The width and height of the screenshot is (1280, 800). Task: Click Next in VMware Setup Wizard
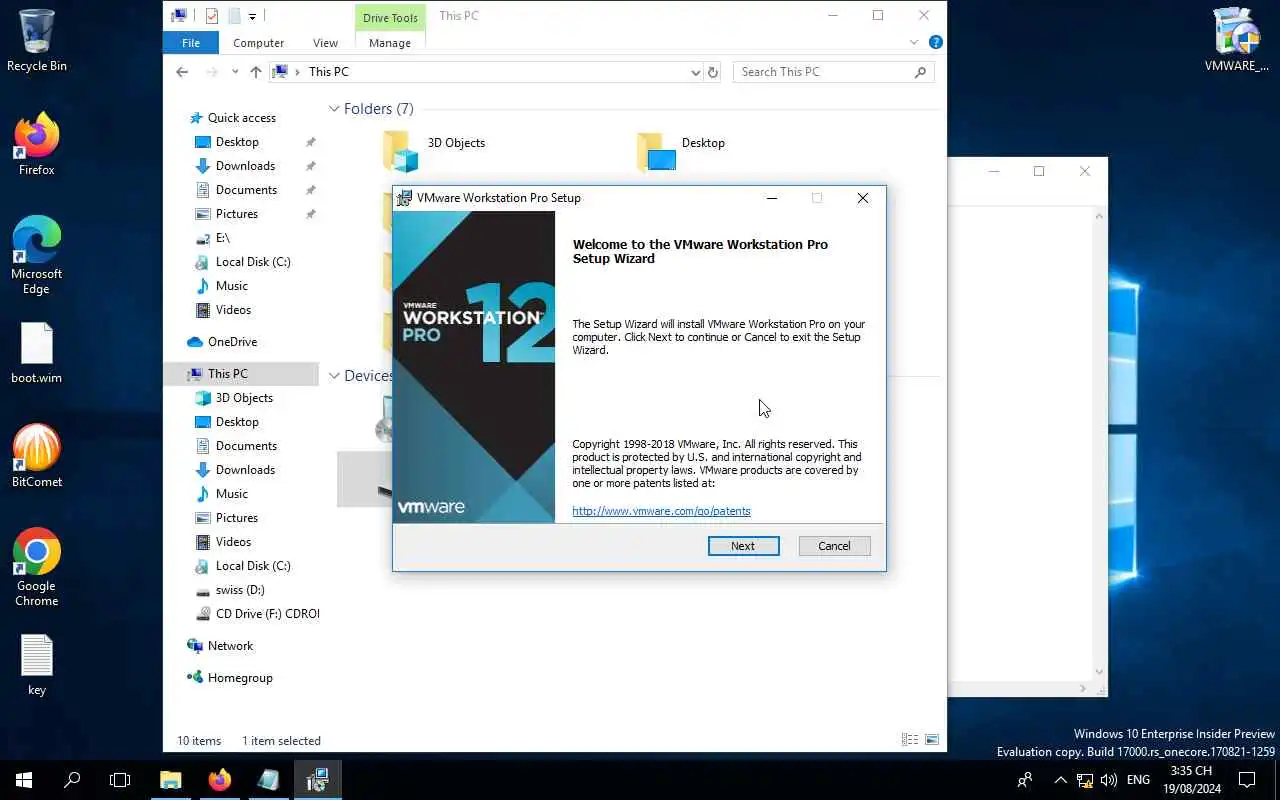tap(743, 546)
